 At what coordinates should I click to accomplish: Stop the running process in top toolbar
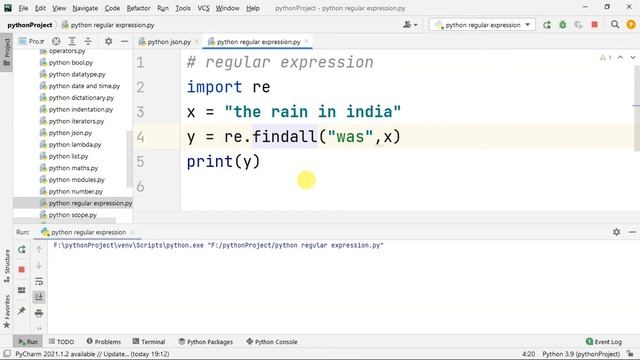[x=595, y=25]
